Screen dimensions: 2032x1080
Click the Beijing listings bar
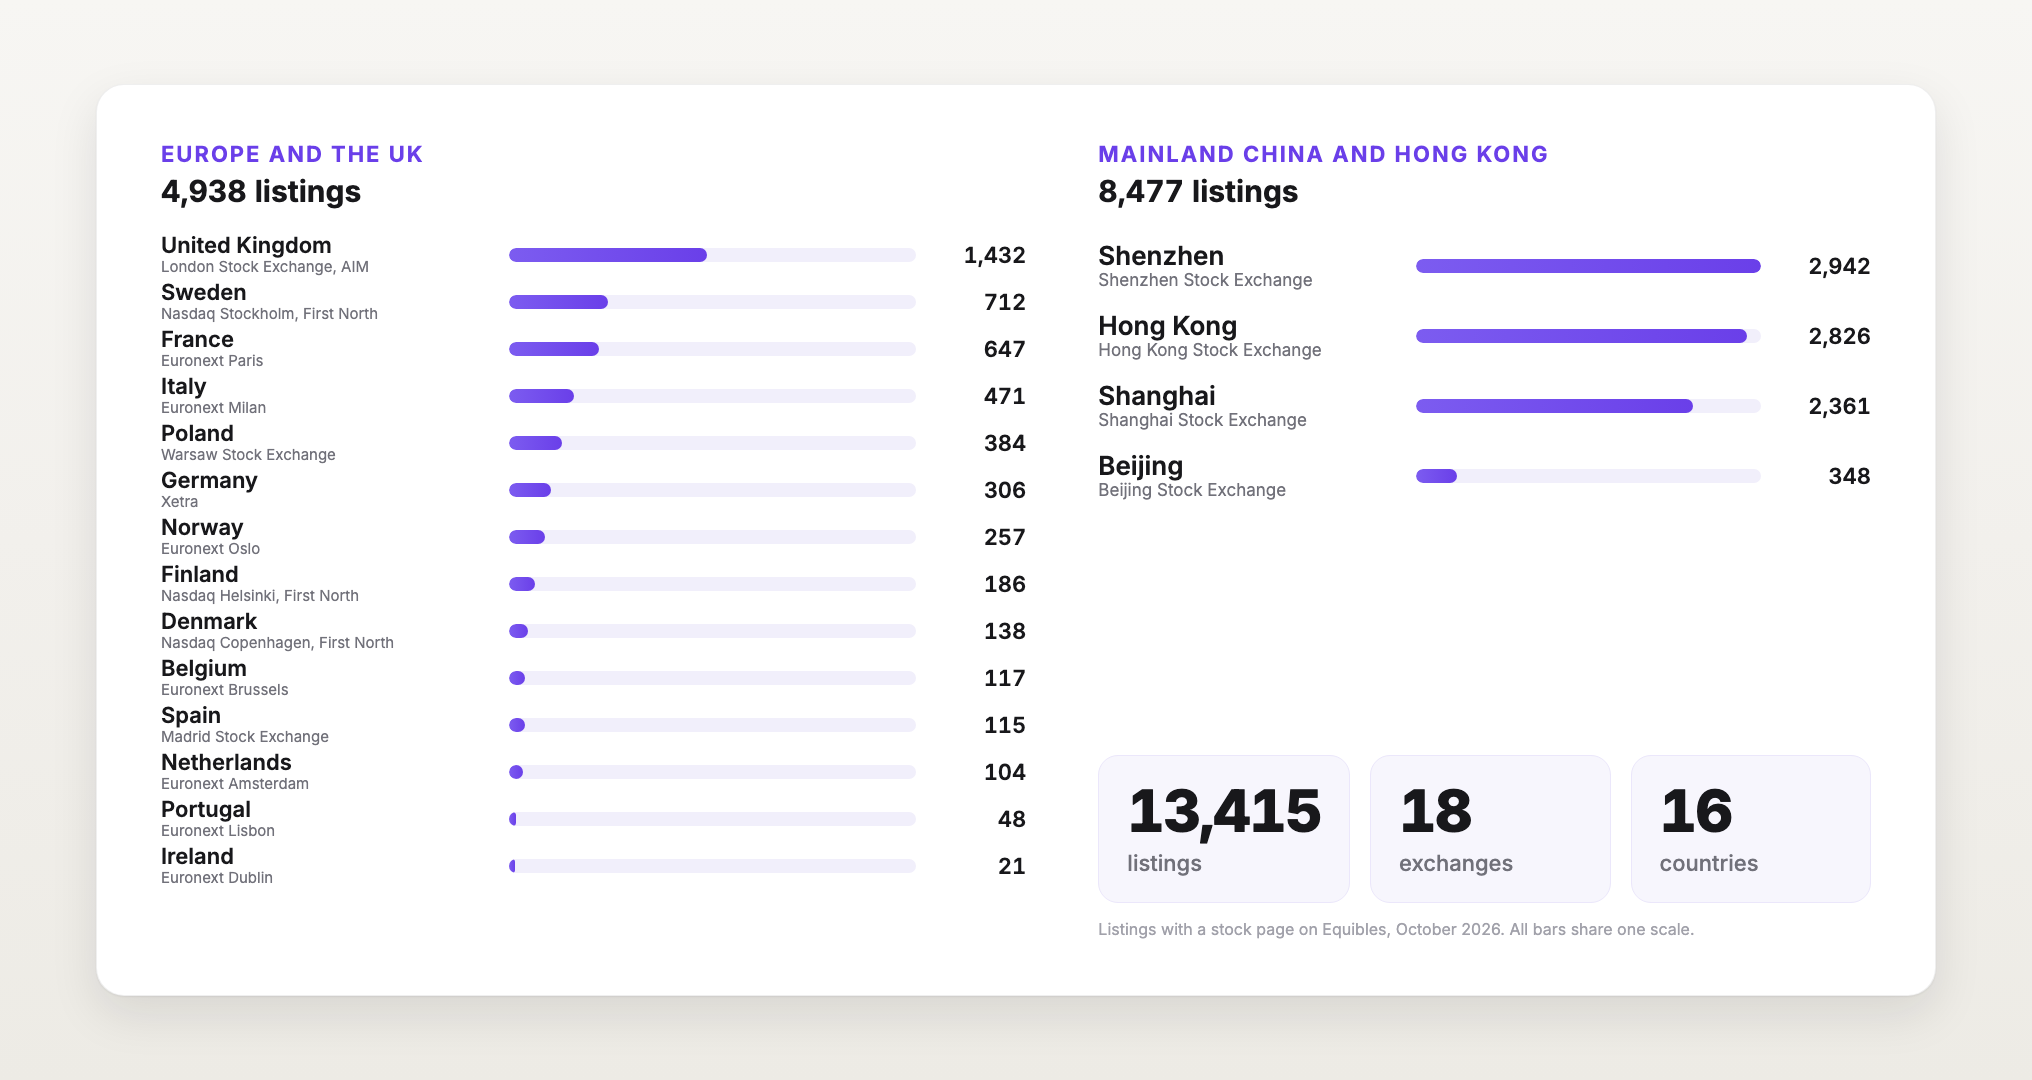[x=1588, y=476]
